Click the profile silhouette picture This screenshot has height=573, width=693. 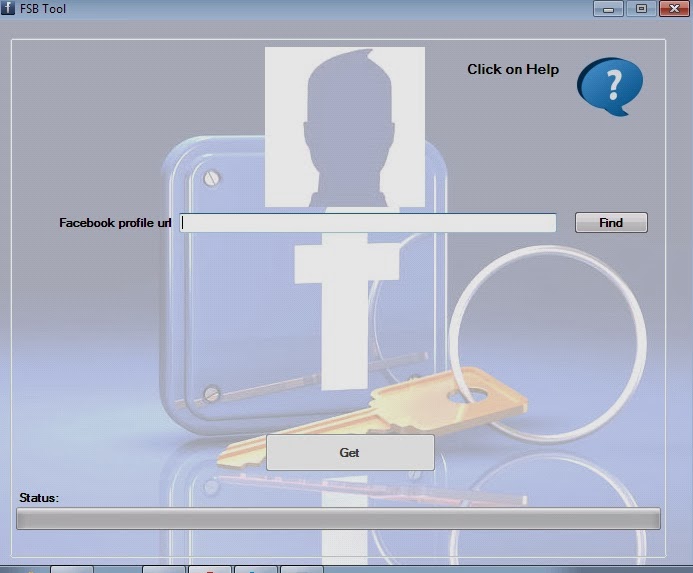pos(345,127)
